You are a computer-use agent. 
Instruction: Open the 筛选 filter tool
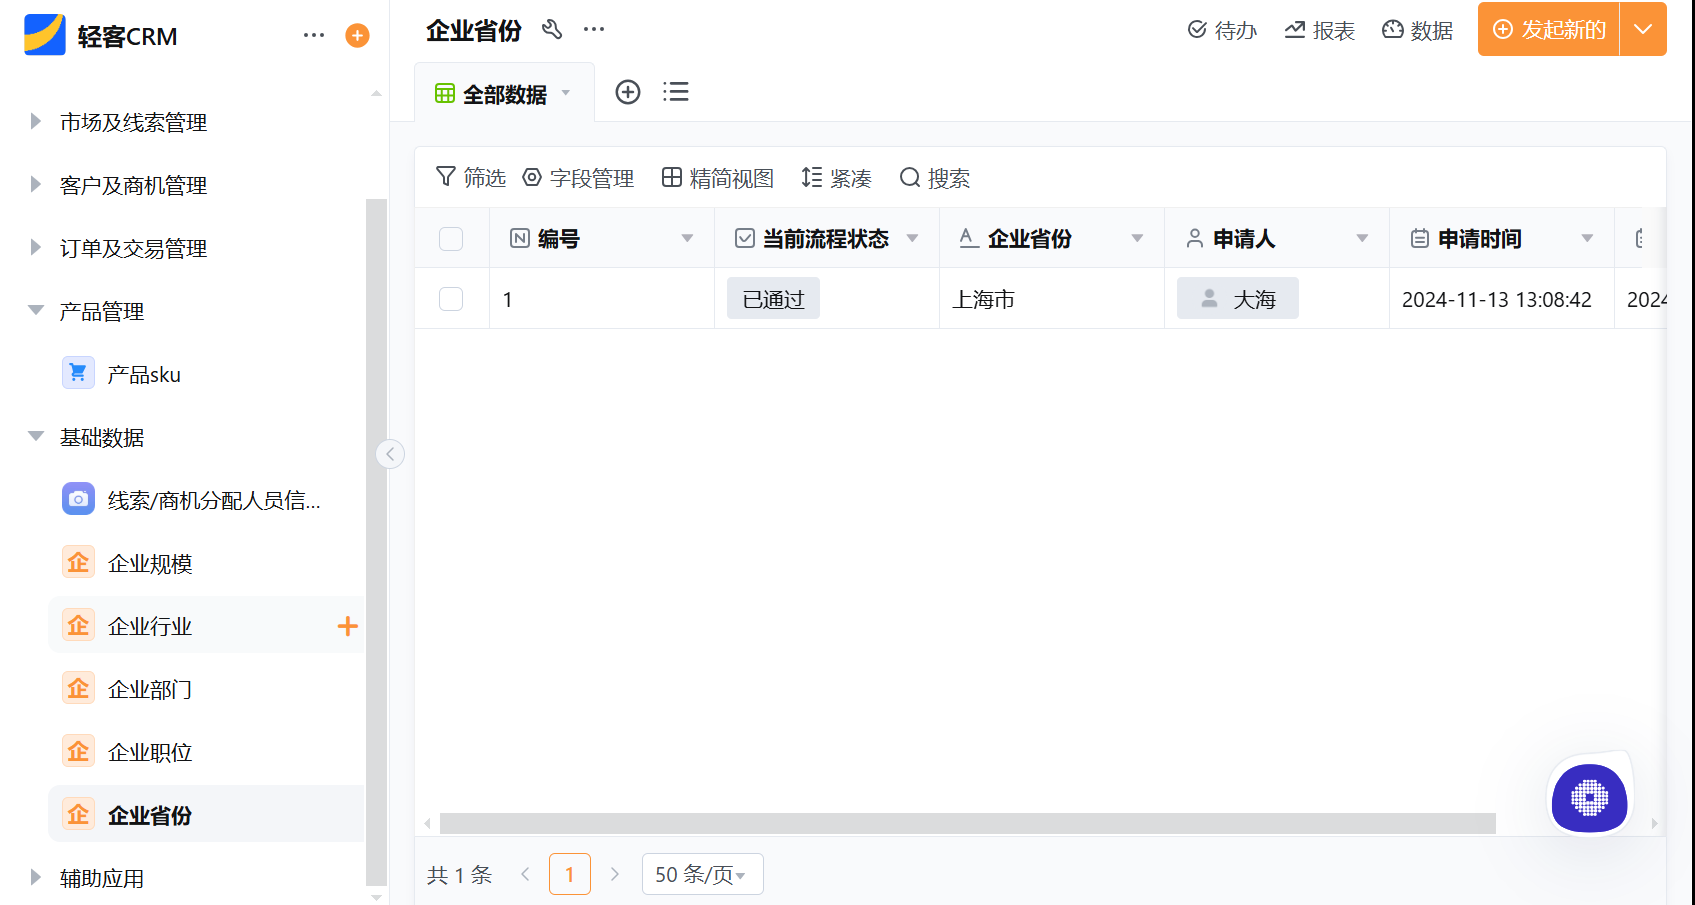tap(470, 177)
